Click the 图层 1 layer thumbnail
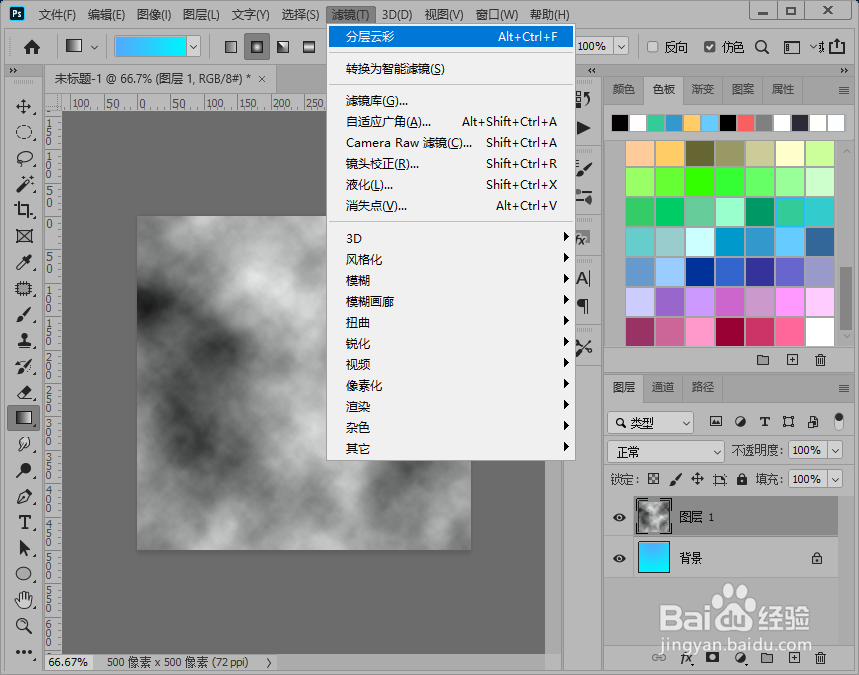The height and width of the screenshot is (675, 859). pyautogui.click(x=653, y=517)
